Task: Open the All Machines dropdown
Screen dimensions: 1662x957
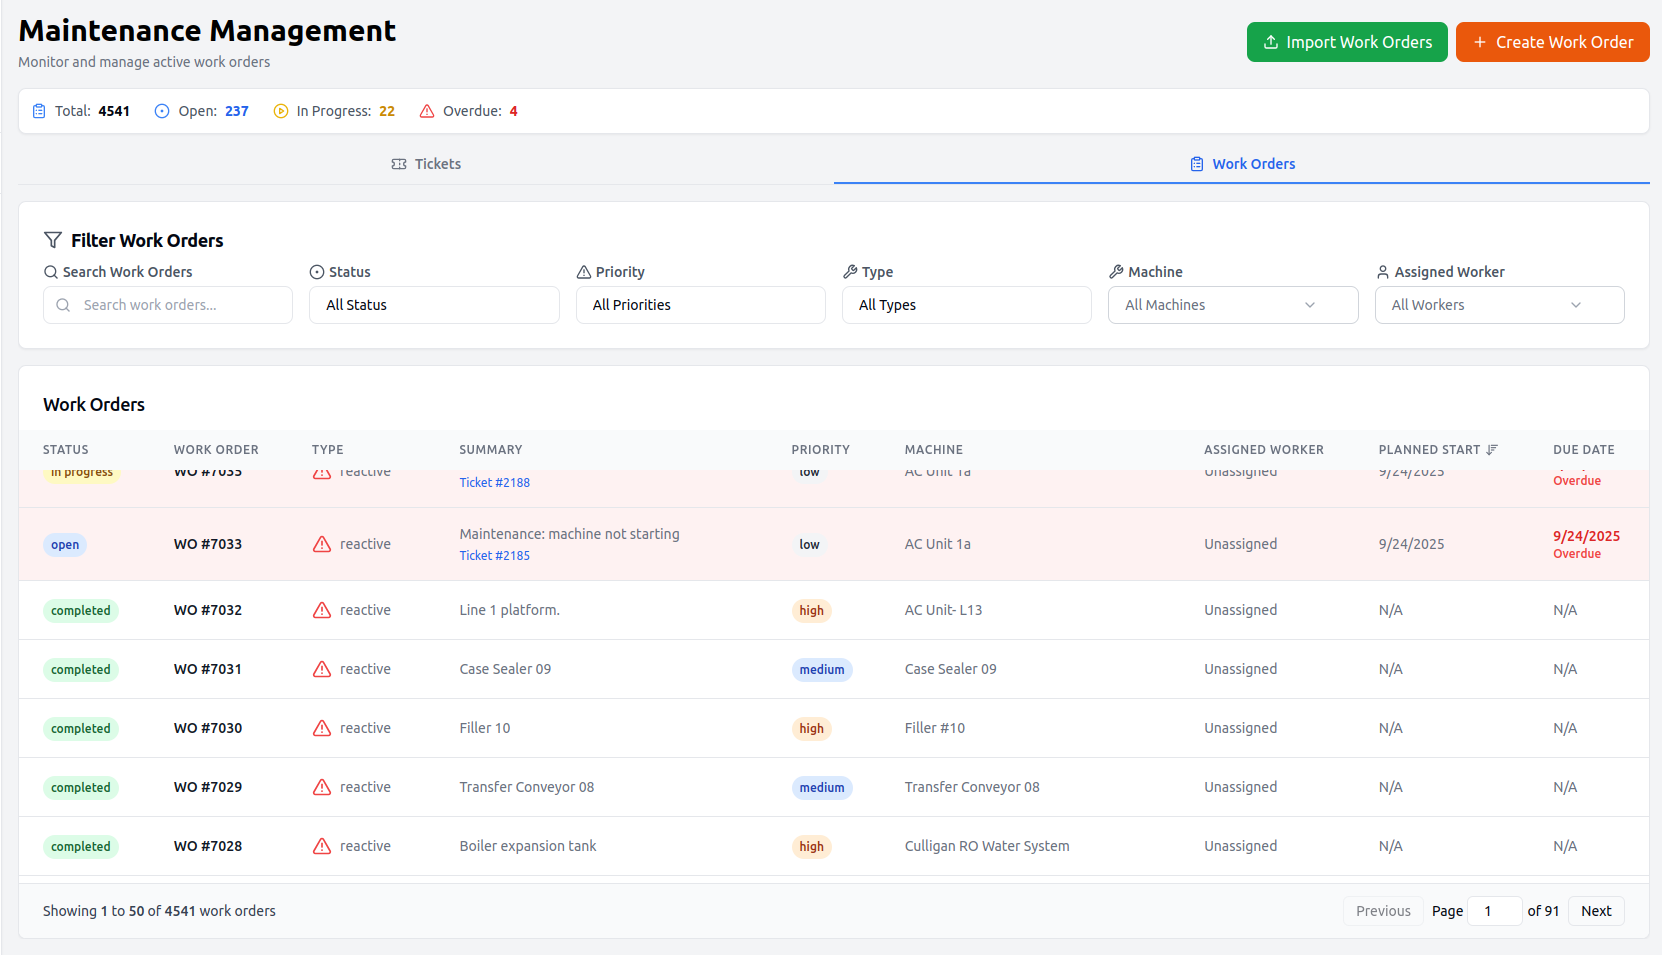Action: pos(1232,304)
